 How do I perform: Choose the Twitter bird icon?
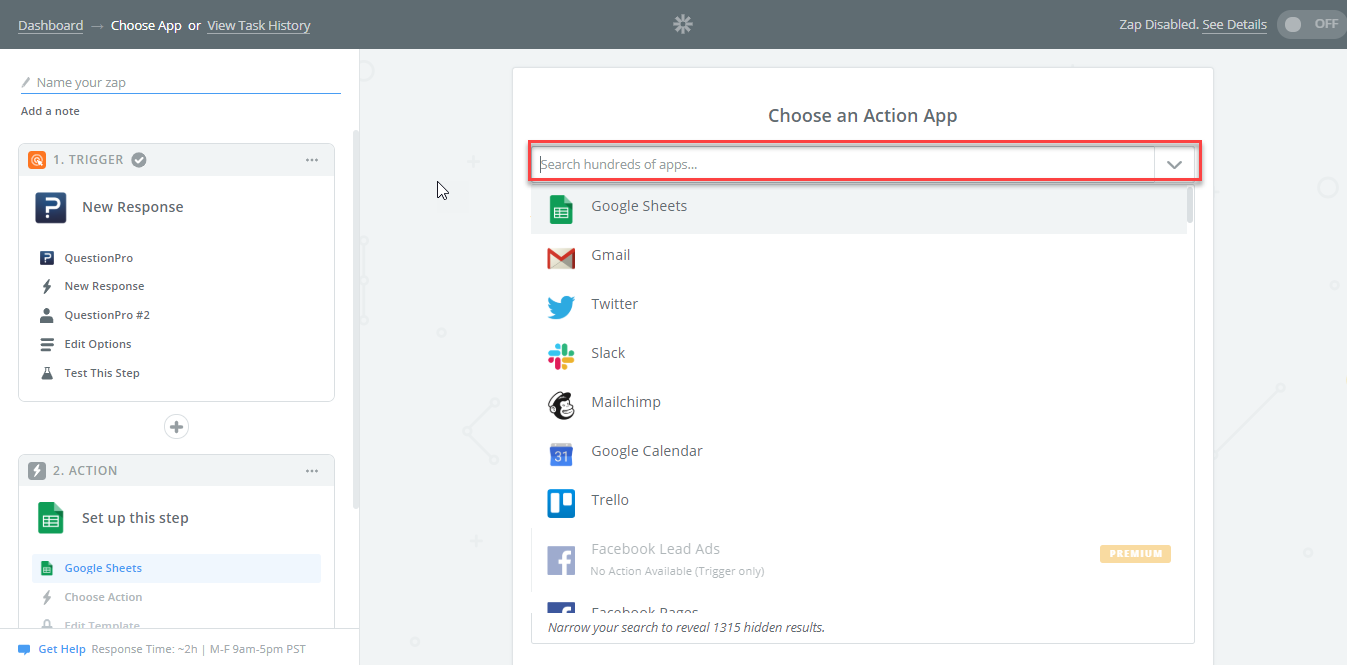coord(561,307)
